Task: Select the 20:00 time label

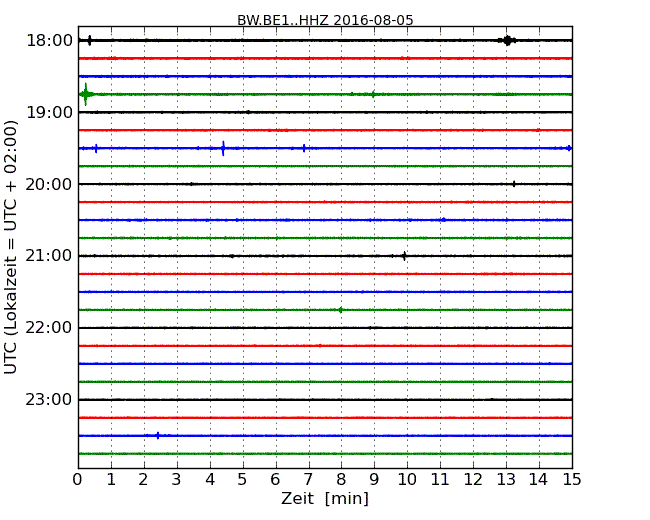Action: (49, 184)
